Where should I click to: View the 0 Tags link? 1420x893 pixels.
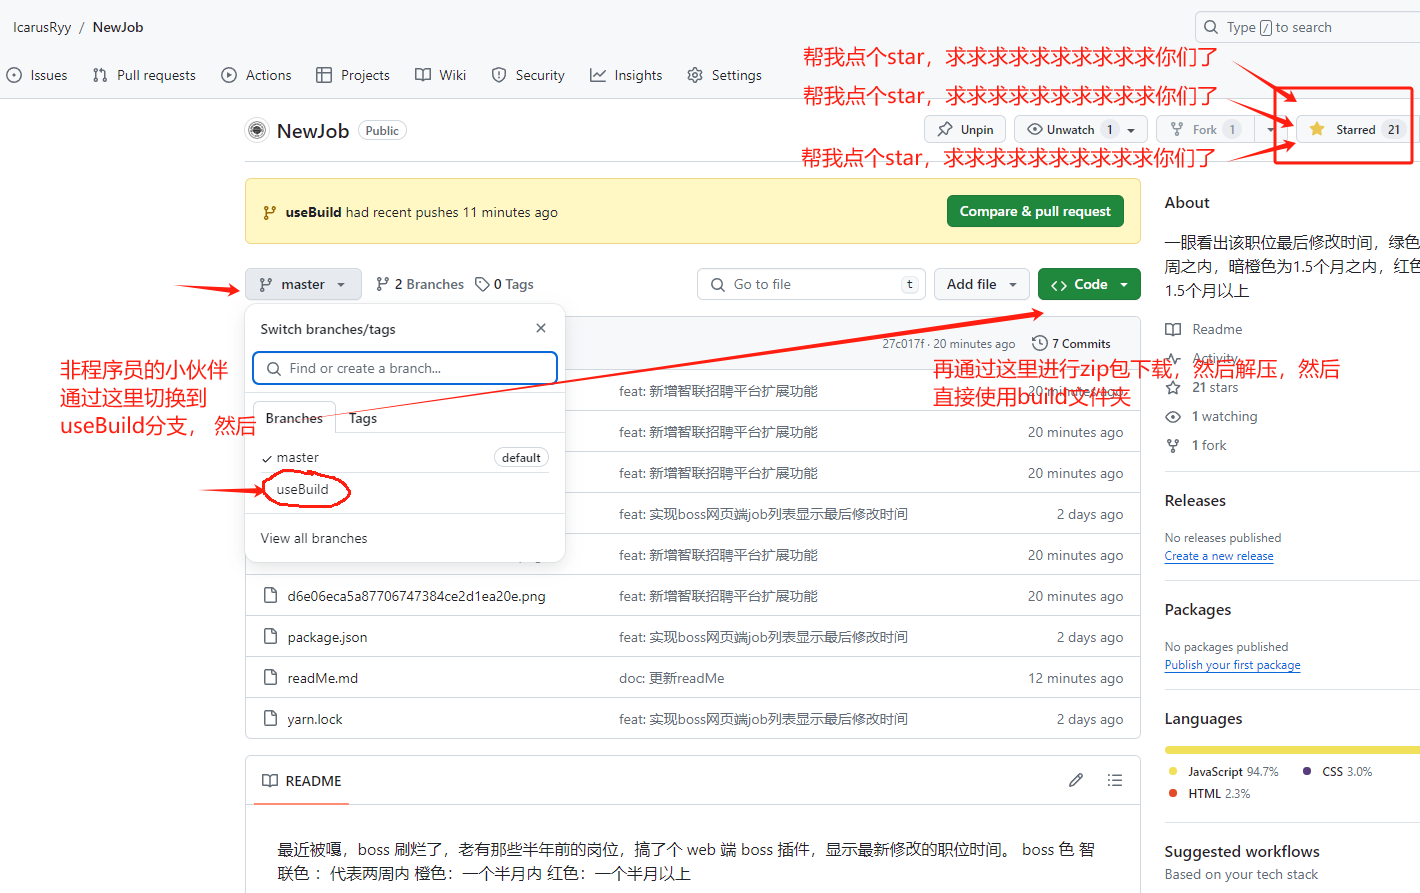[x=504, y=284]
